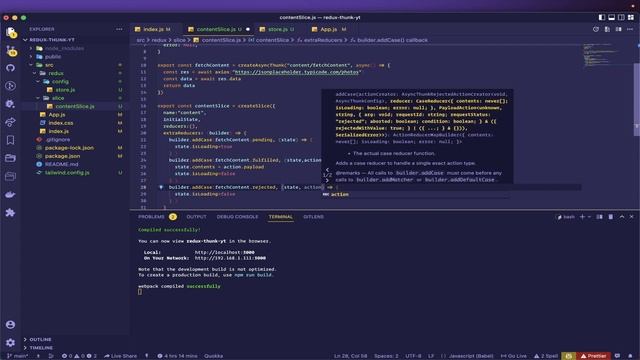The image size is (640, 360).
Task: Open the Bookmarks view in activity bar
Action: coord(11,140)
